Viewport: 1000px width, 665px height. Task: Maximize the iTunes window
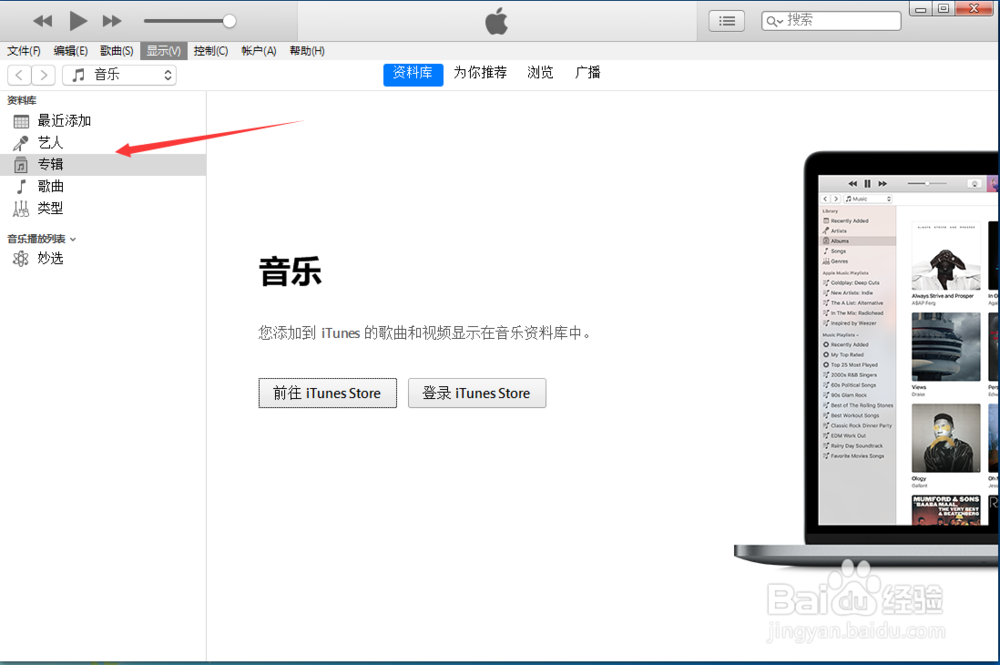[x=943, y=8]
